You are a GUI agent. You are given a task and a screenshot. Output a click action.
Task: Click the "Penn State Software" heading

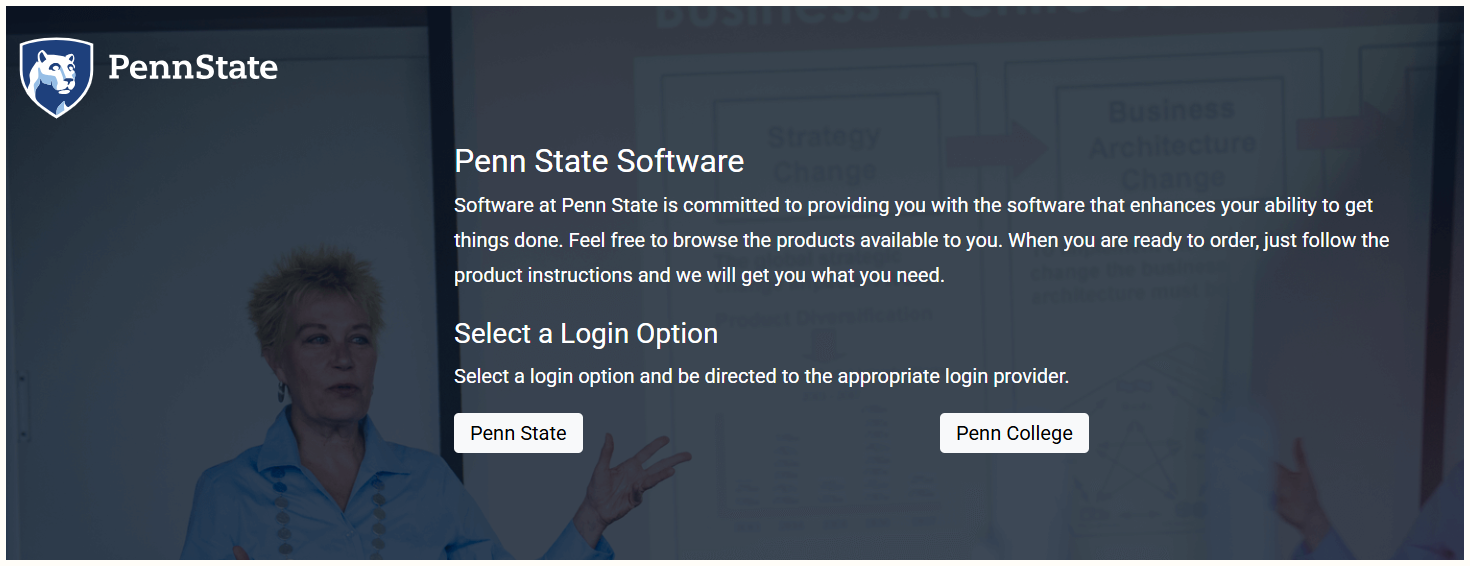pos(599,161)
